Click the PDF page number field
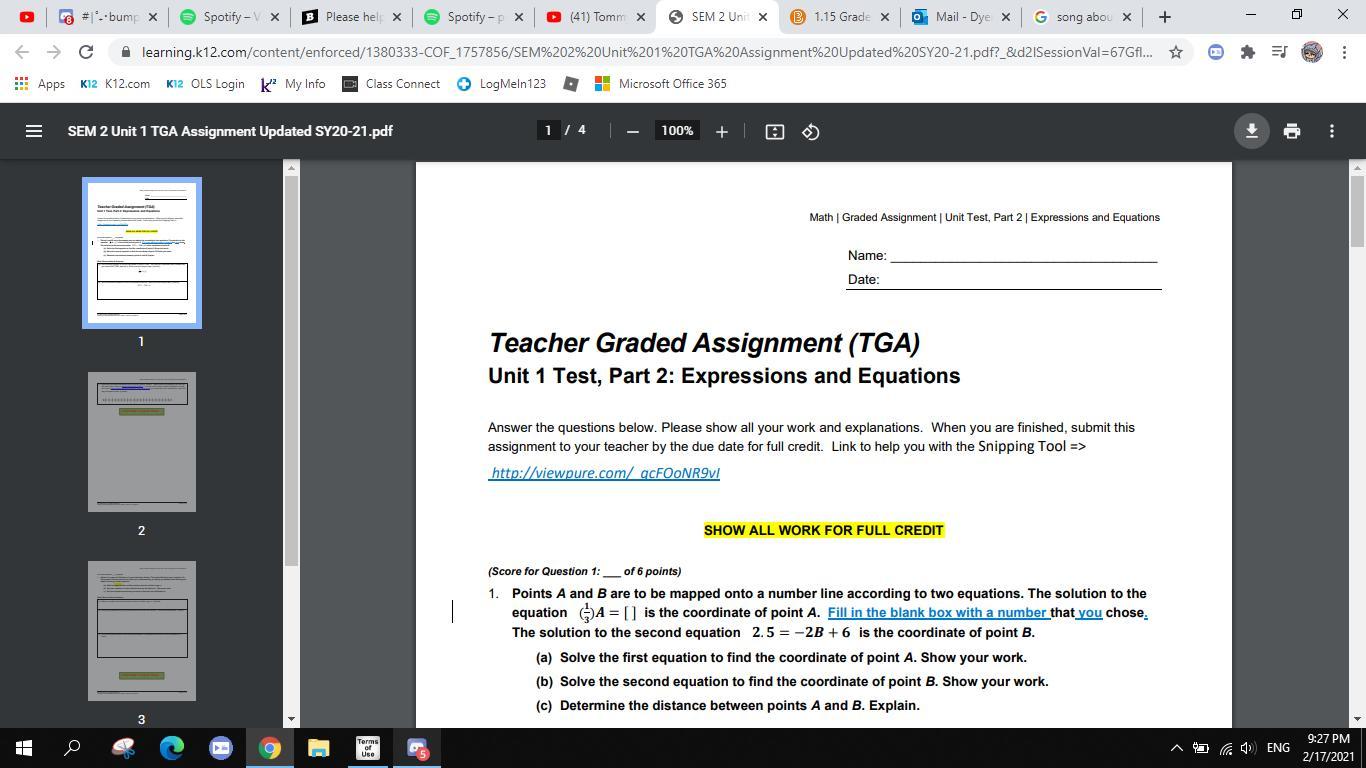The image size is (1366, 768). [x=548, y=131]
